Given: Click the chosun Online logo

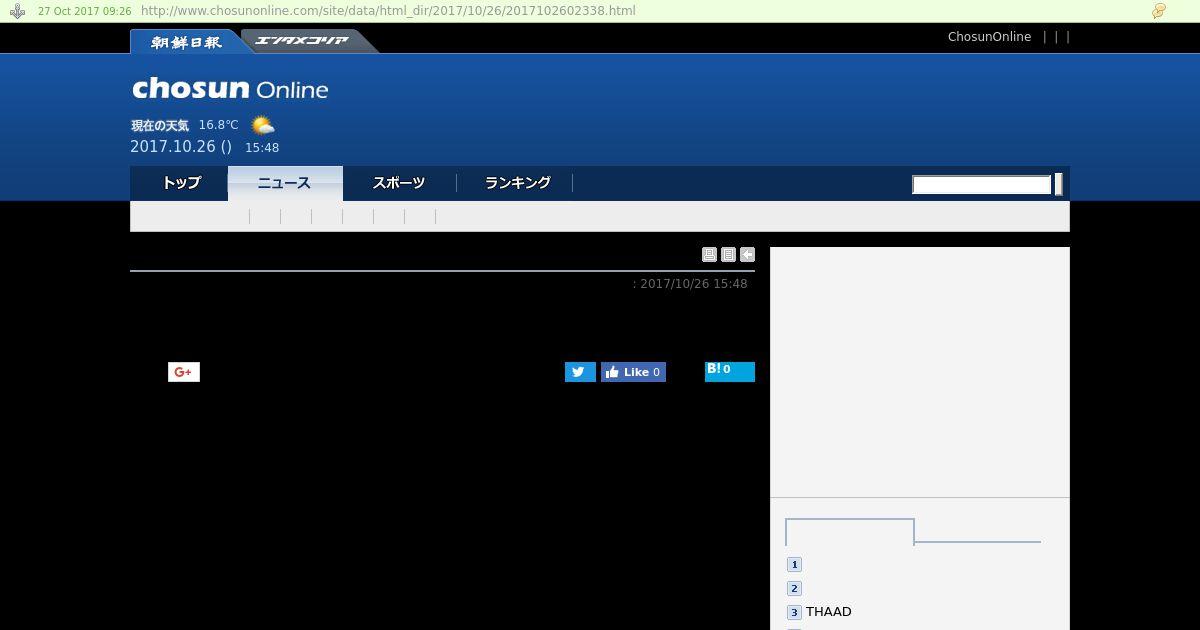Looking at the screenshot, I should [230, 88].
